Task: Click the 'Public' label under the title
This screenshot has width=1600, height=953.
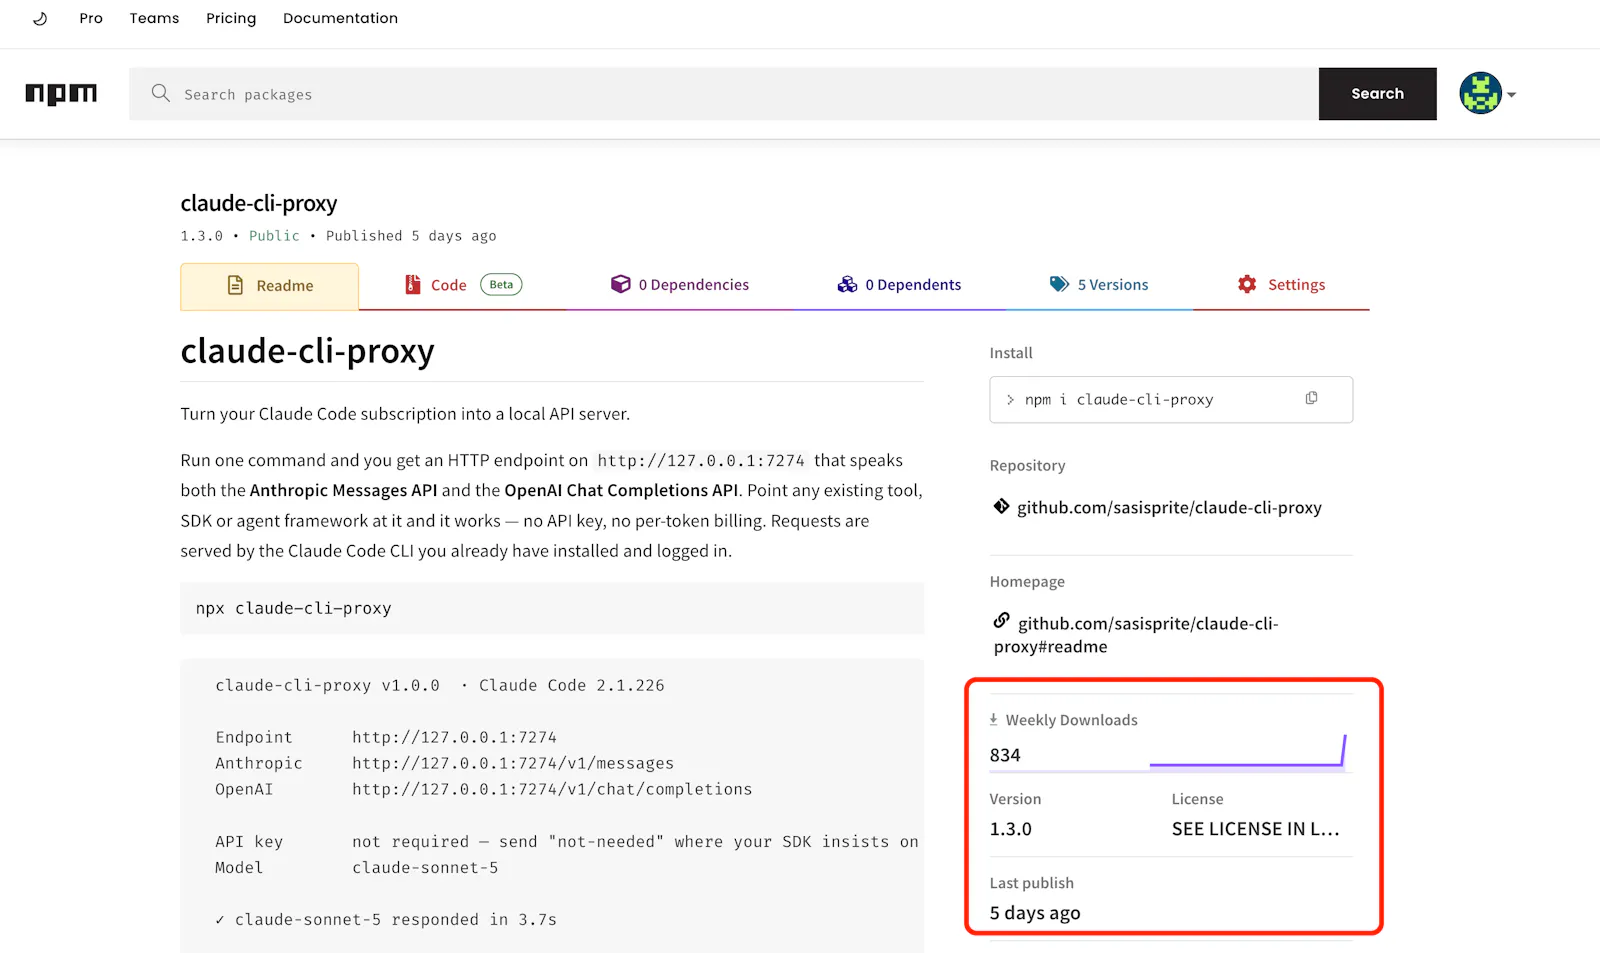Action: click(x=274, y=236)
